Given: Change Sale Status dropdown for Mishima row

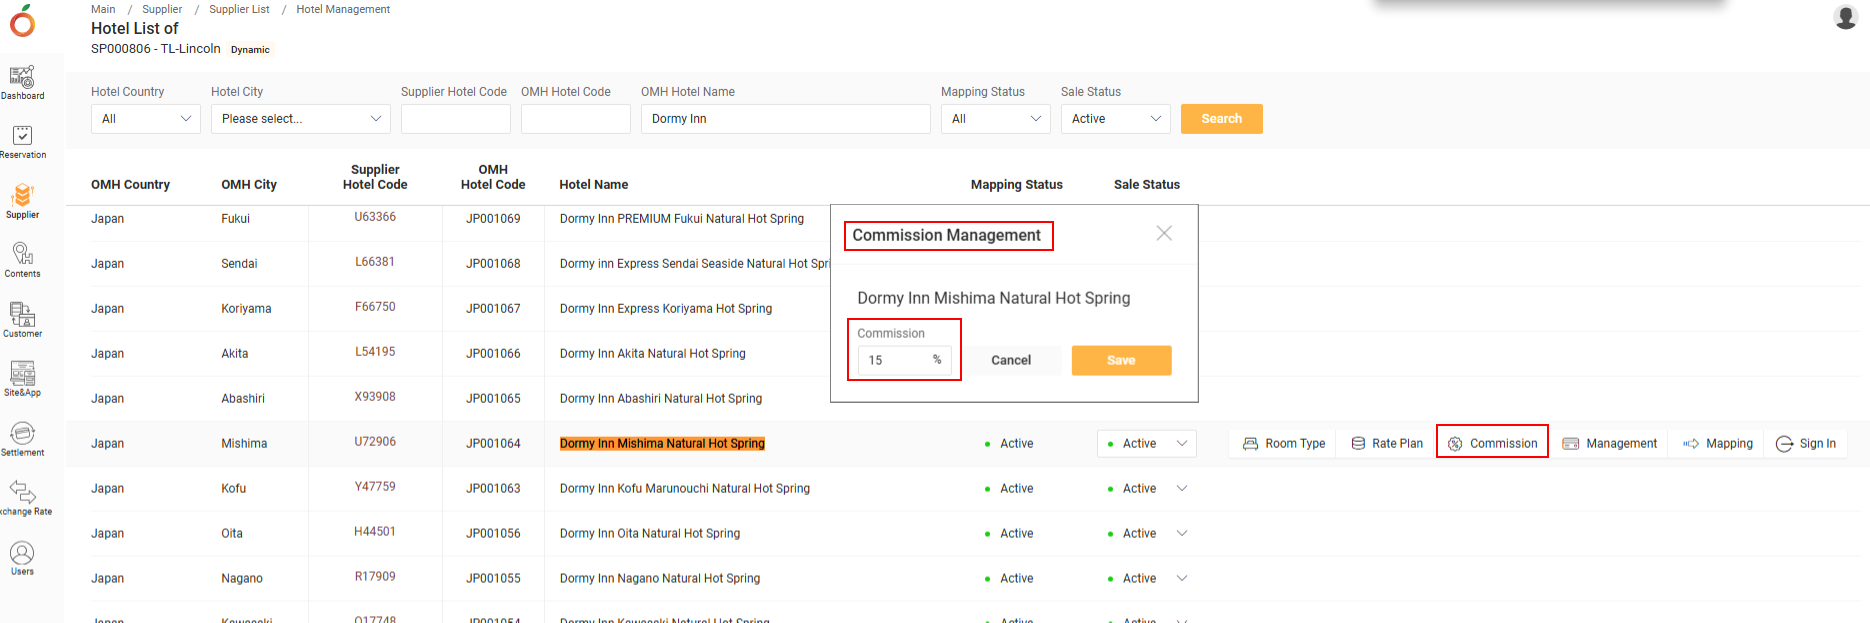Looking at the screenshot, I should click(x=1147, y=444).
